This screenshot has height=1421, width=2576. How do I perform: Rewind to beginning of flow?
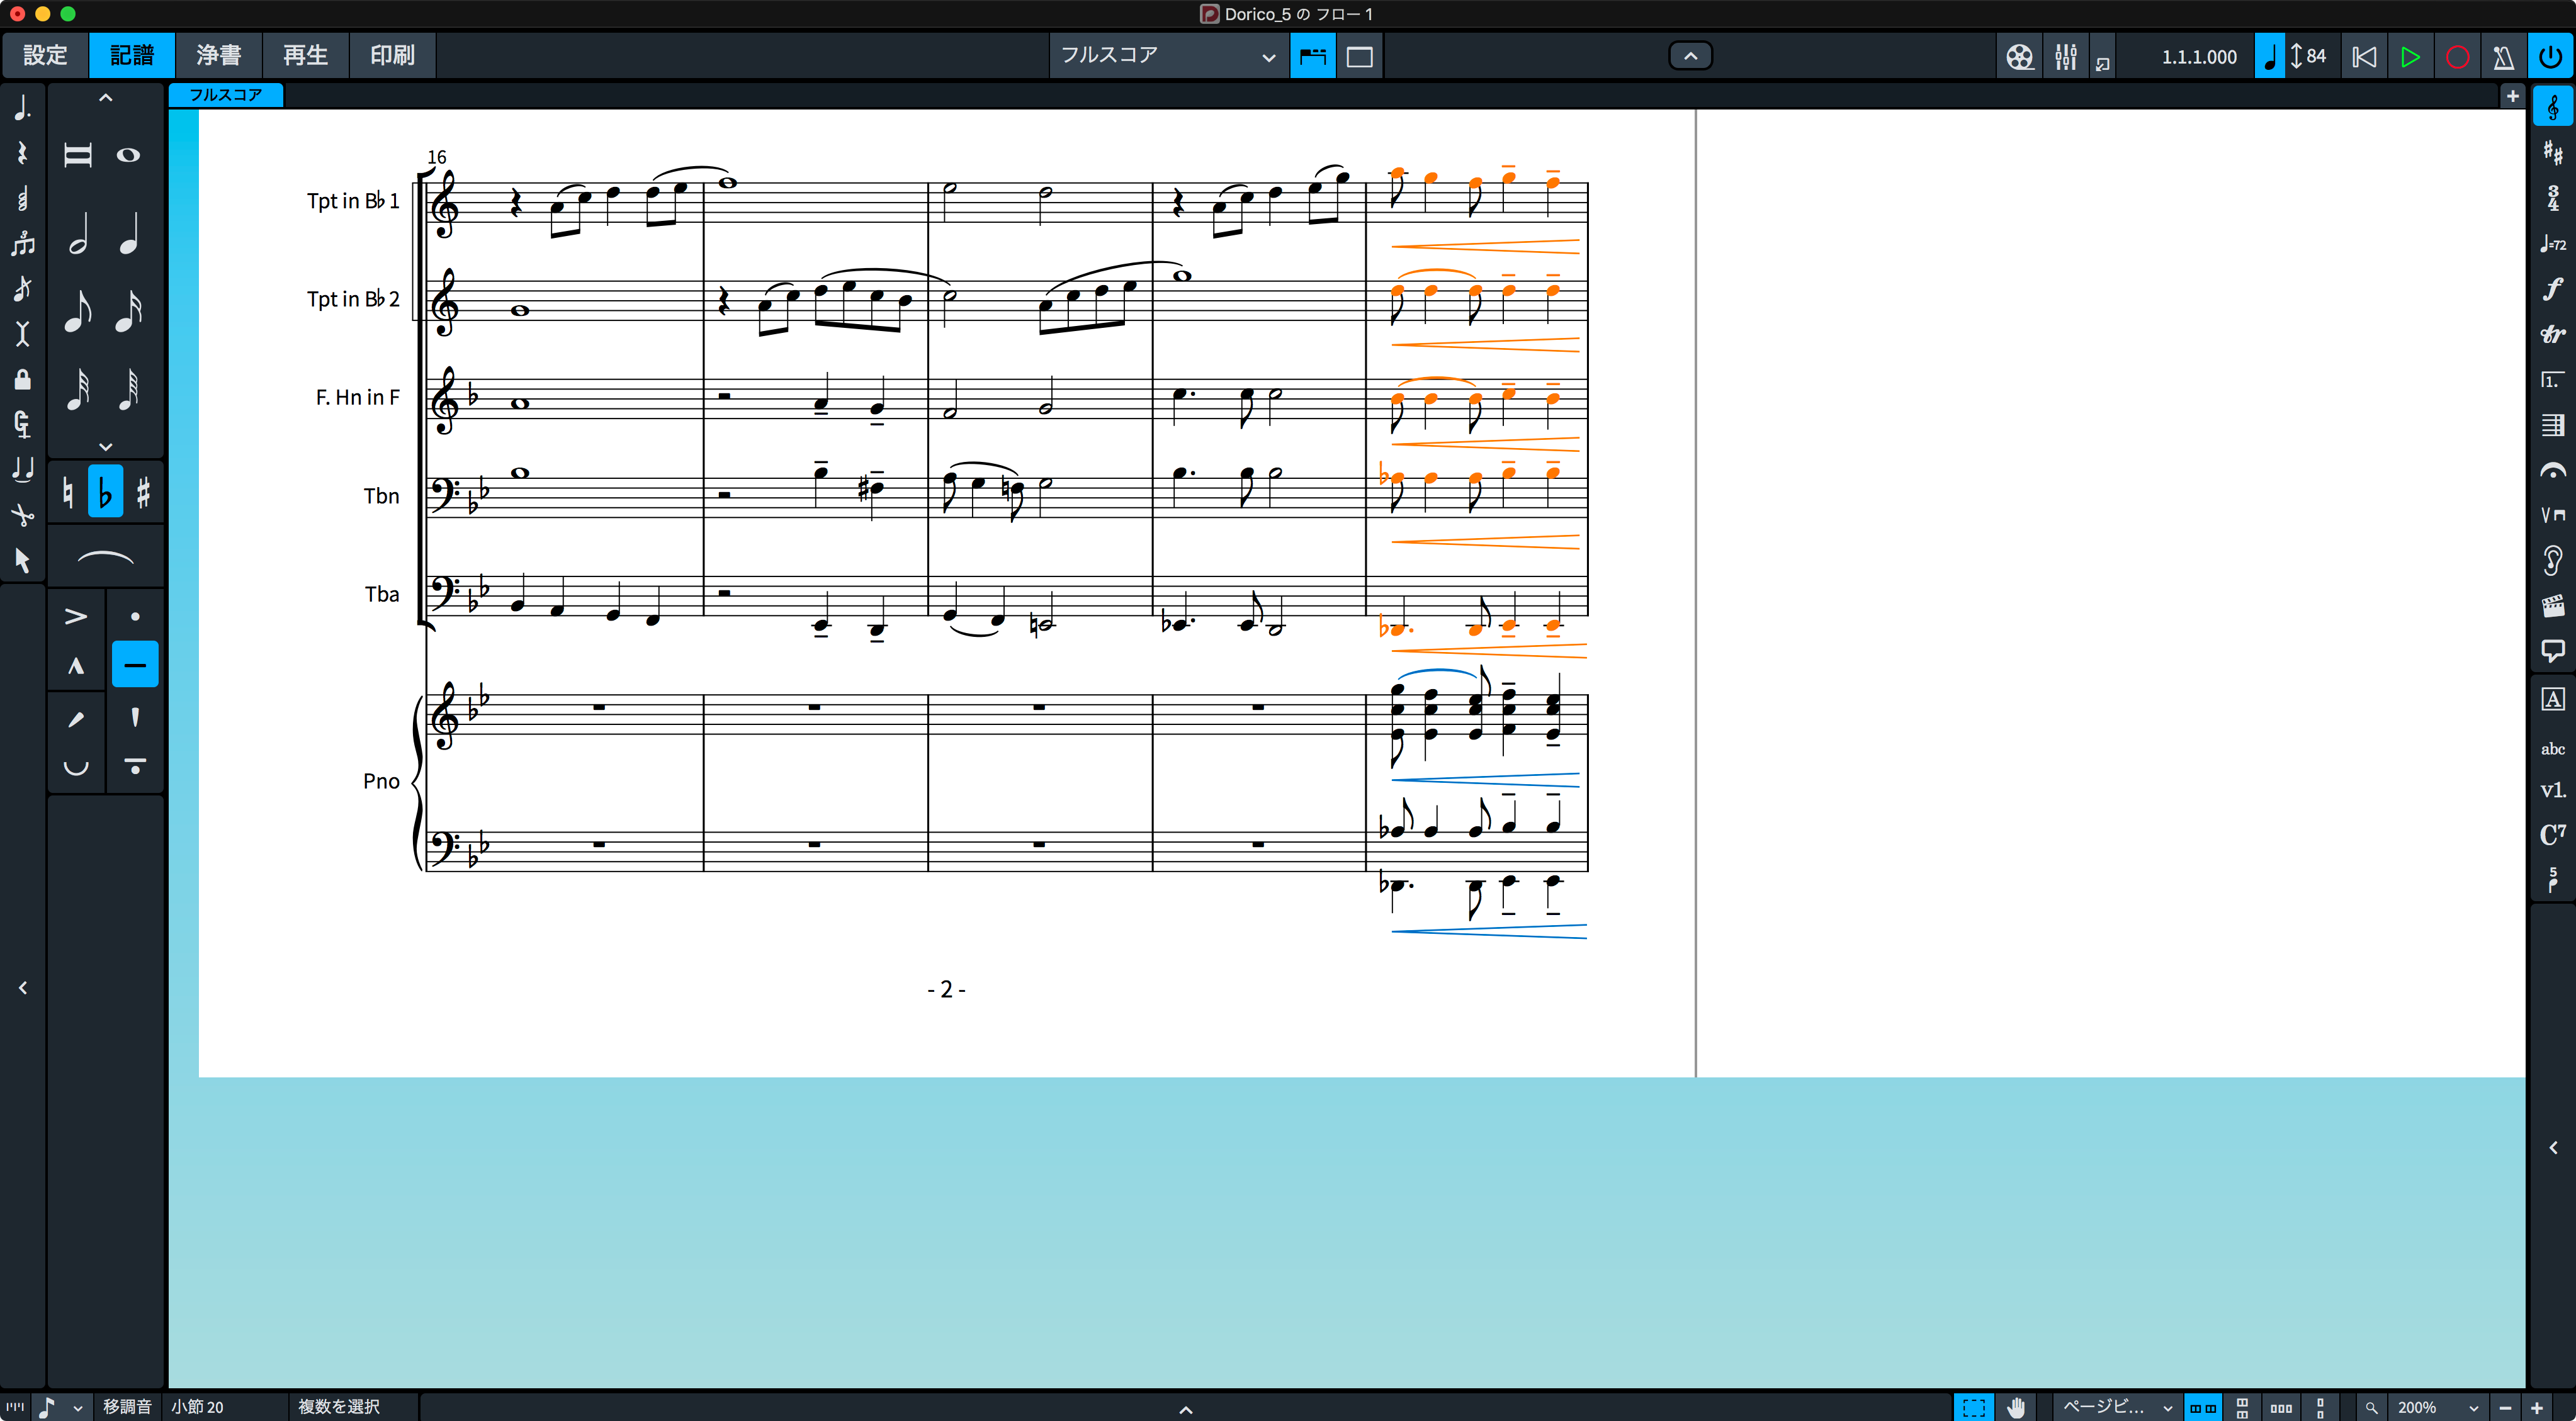(2364, 57)
